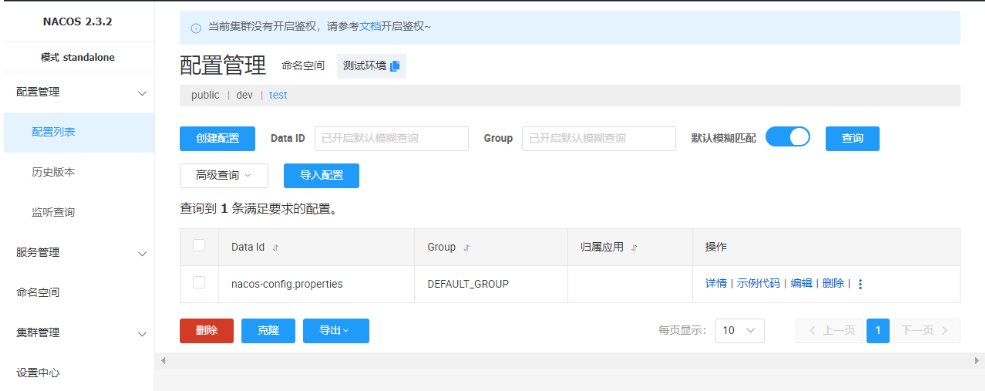Image resolution: width=985 pixels, height=391 pixels.
Task: Open 示例代码 for nacos-config.properties
Action: [x=758, y=284]
